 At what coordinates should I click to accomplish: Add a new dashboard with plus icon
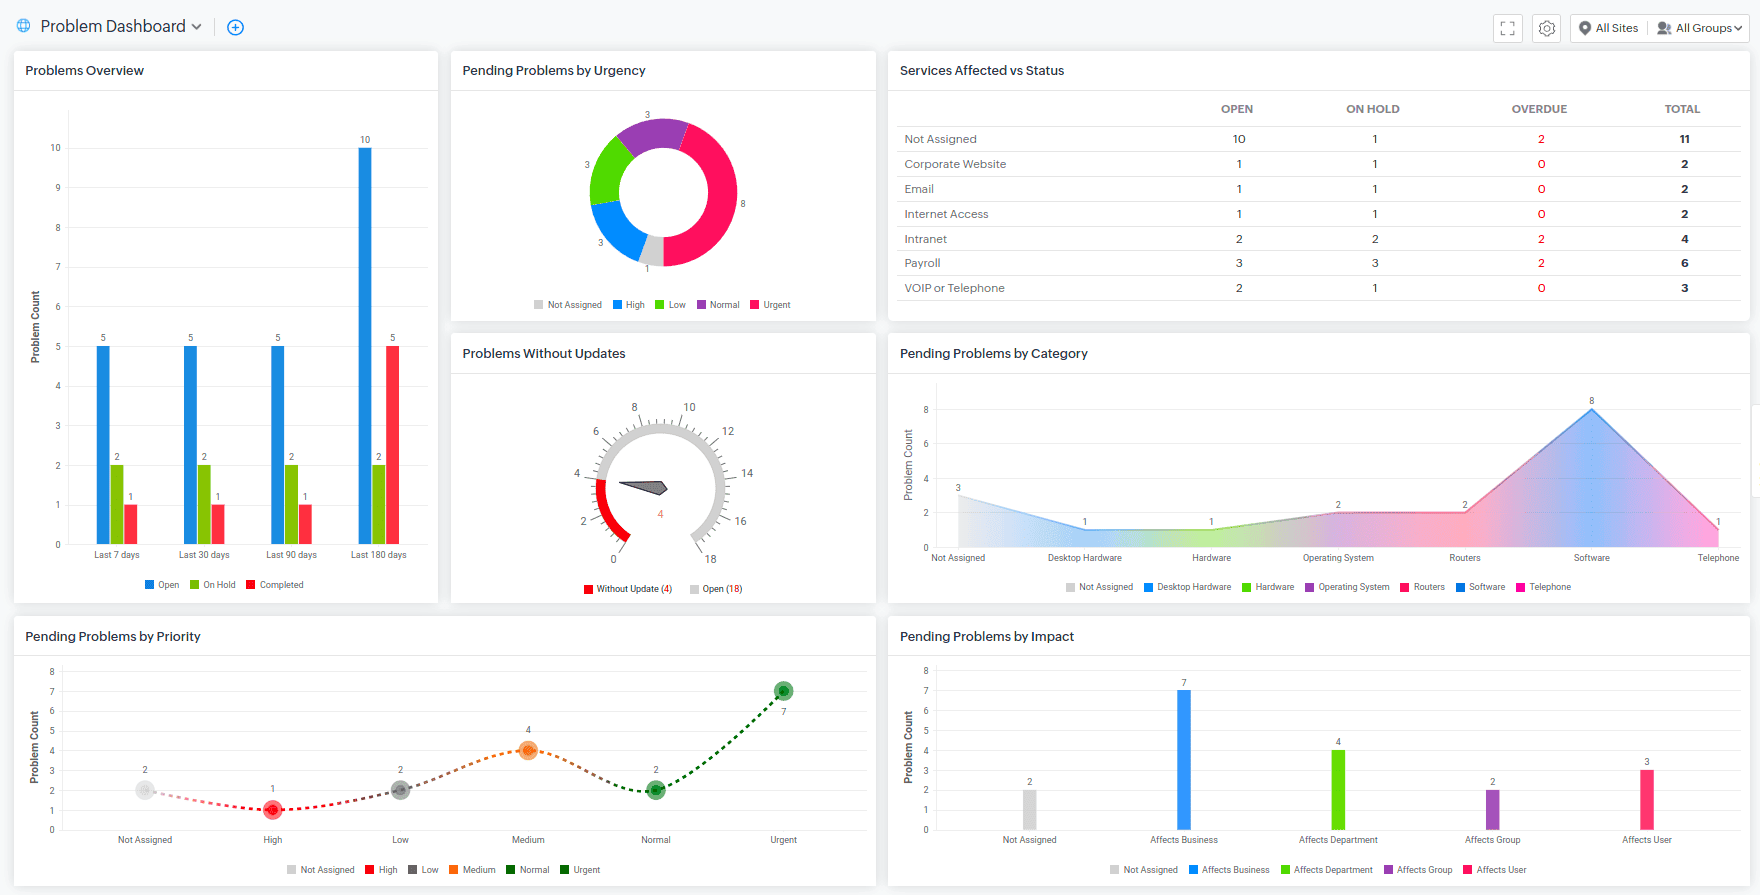pos(235,27)
